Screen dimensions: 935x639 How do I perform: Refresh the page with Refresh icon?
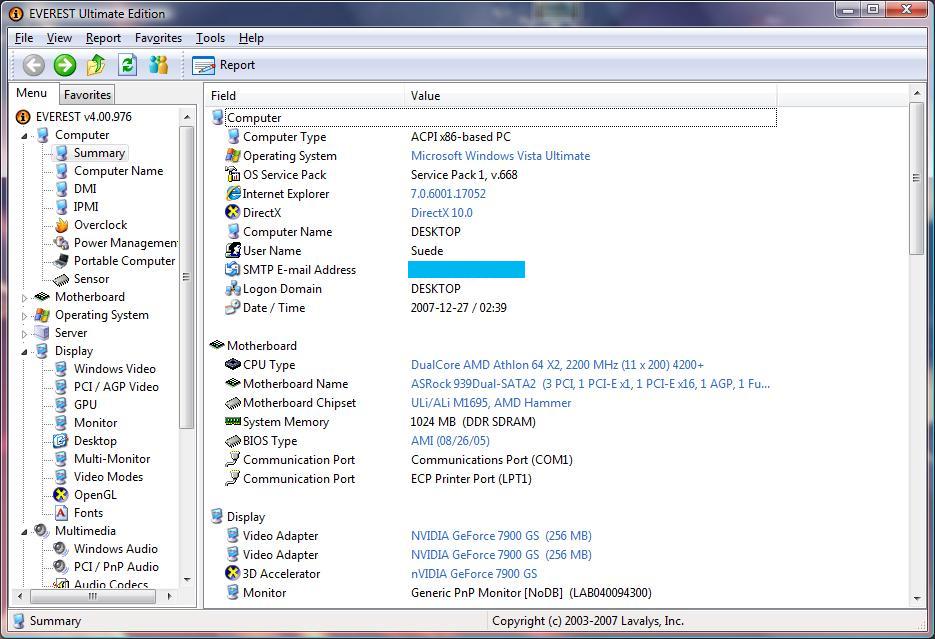128,65
